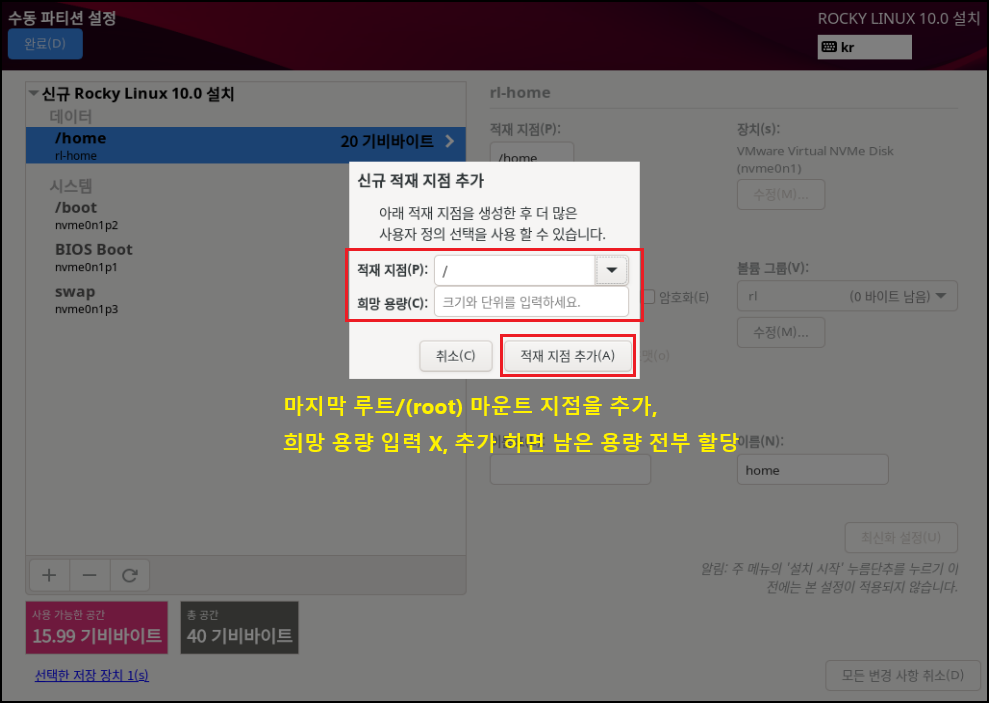Open the 선택한 저장 장치 1(s) link
Screen dimensions: 989x703
92,675
